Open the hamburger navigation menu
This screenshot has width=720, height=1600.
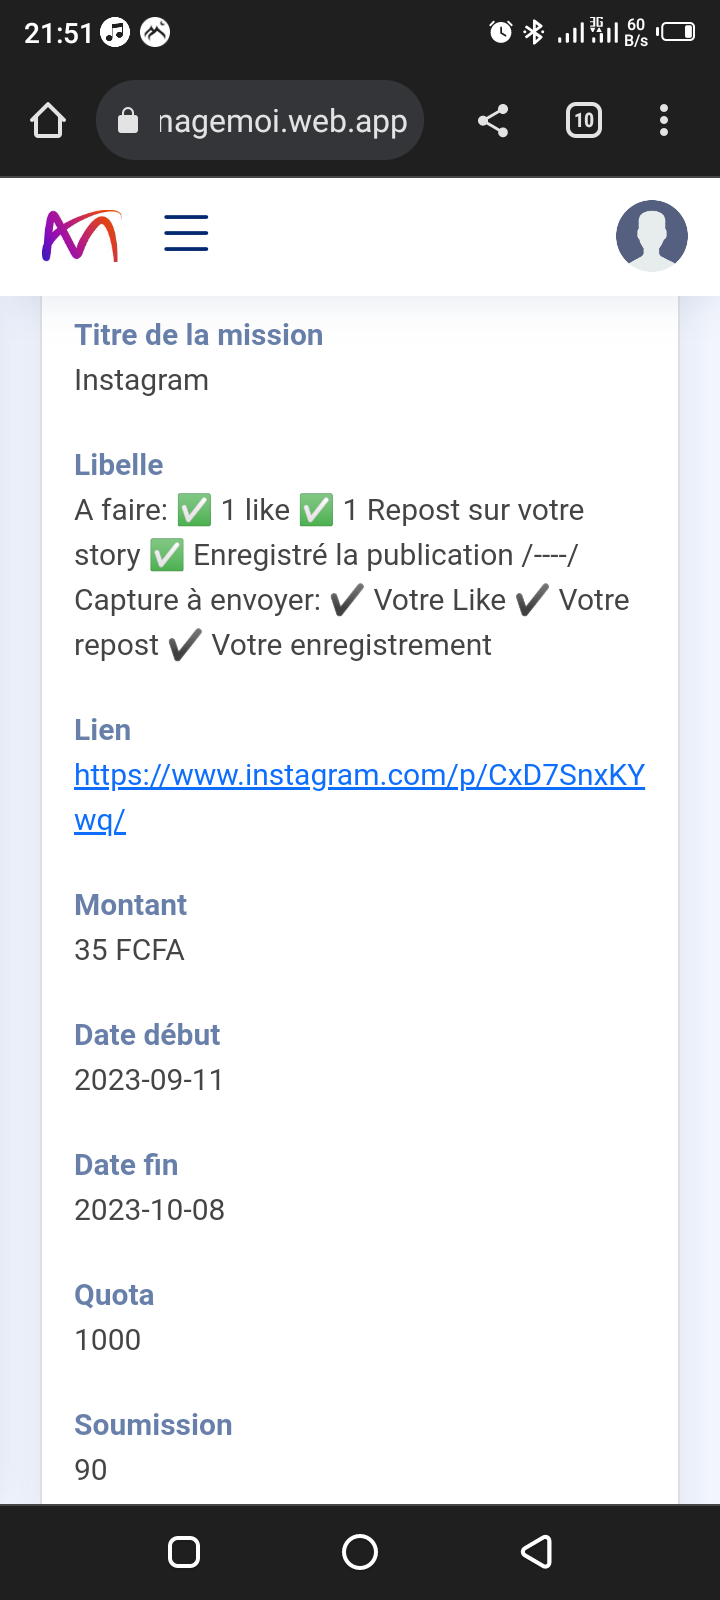186,234
